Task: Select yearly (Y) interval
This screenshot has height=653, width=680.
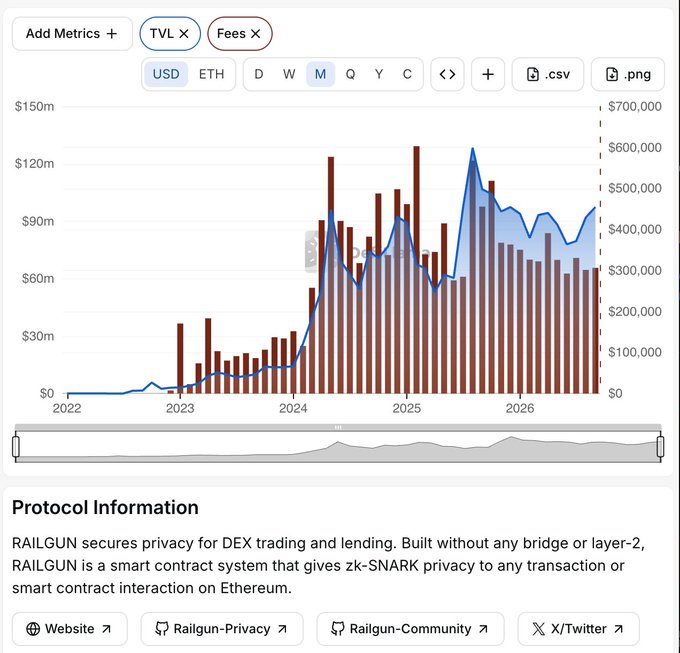Action: point(379,74)
